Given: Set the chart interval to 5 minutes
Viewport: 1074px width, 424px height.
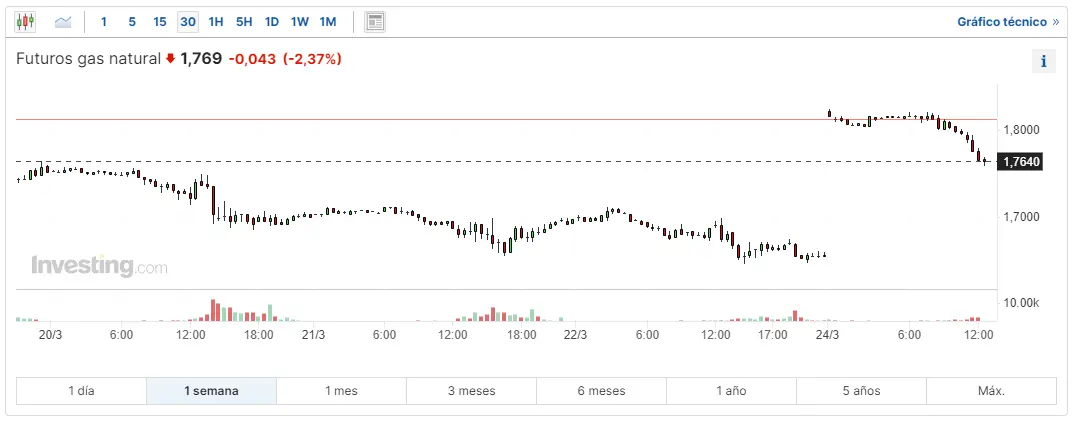Looking at the screenshot, I should click(132, 21).
